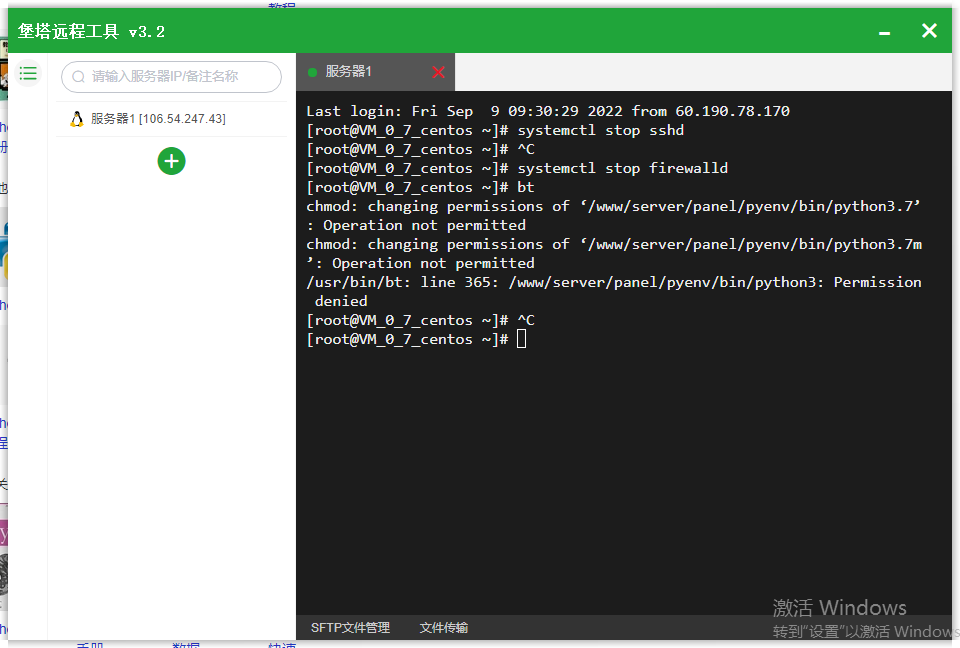
Task: Minimize the 堡塔远程工具 window
Action: (884, 32)
